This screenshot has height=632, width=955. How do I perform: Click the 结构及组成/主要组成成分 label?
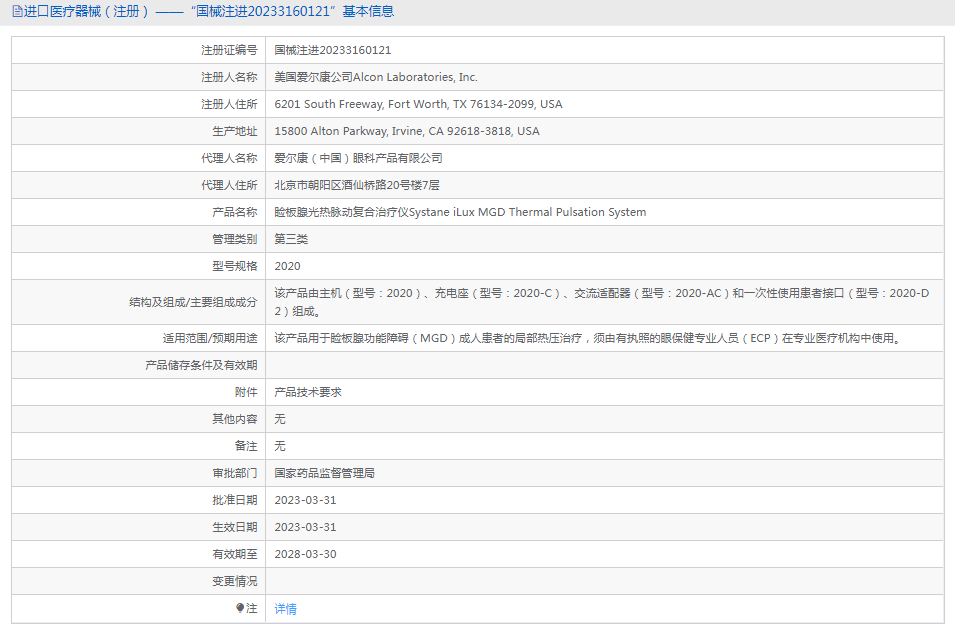[193, 302]
